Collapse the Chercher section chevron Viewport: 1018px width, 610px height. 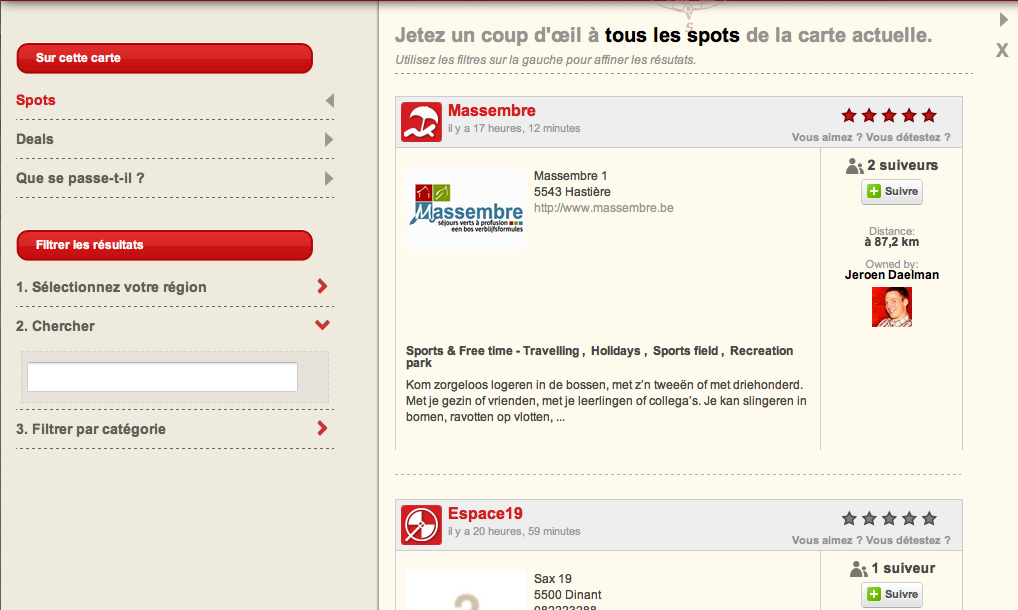tap(322, 324)
